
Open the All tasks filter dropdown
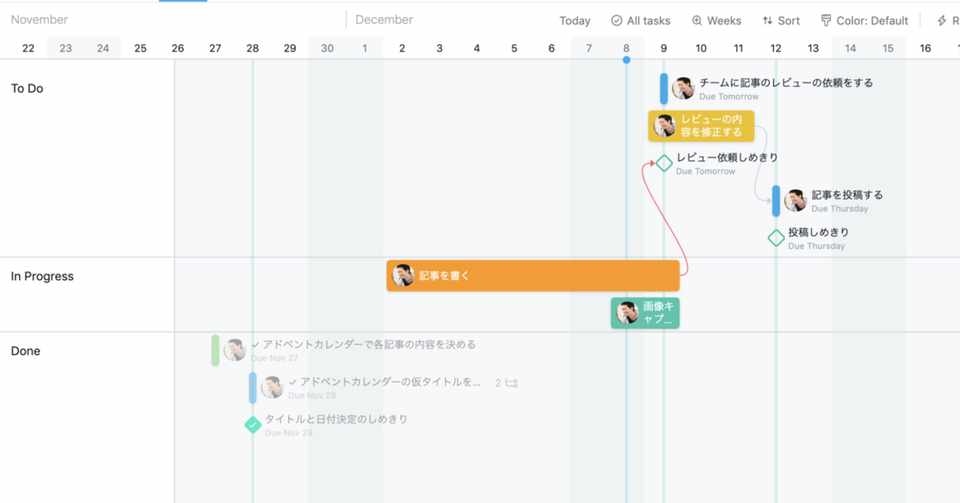[640, 21]
